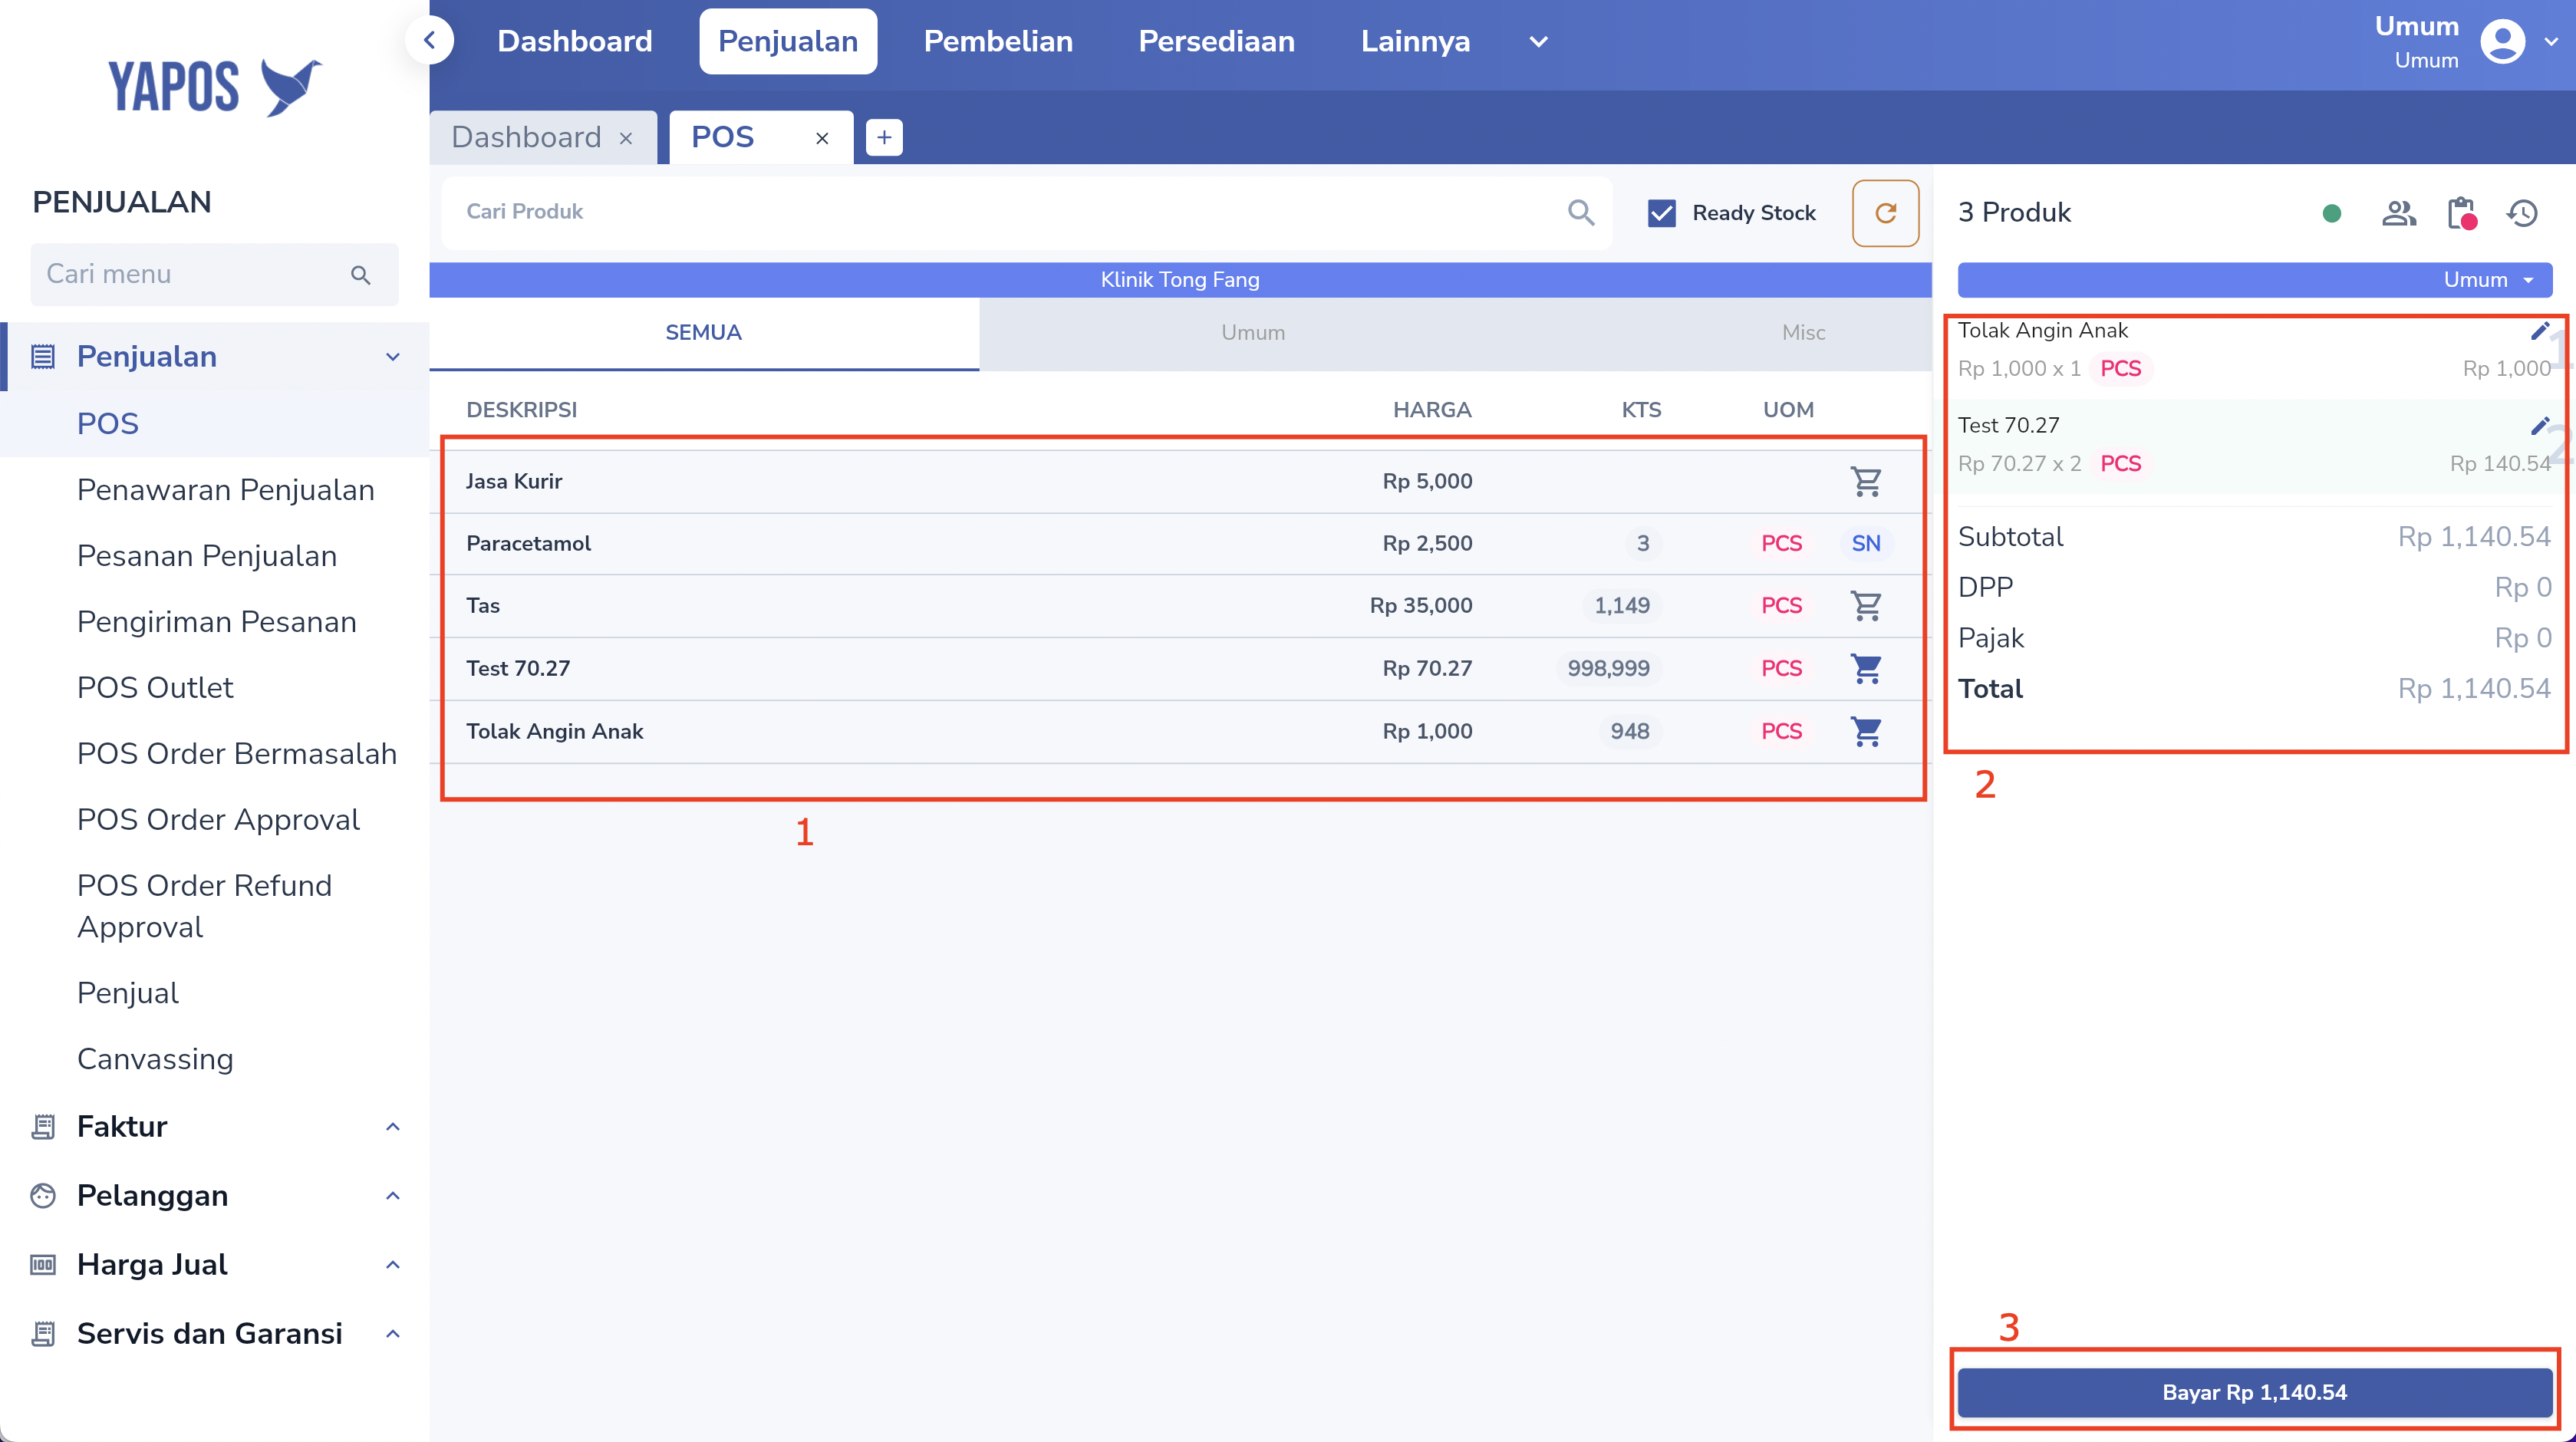Open POS Order Approval in sidebar
Image resolution: width=2576 pixels, height=1442 pixels.
[x=218, y=820]
